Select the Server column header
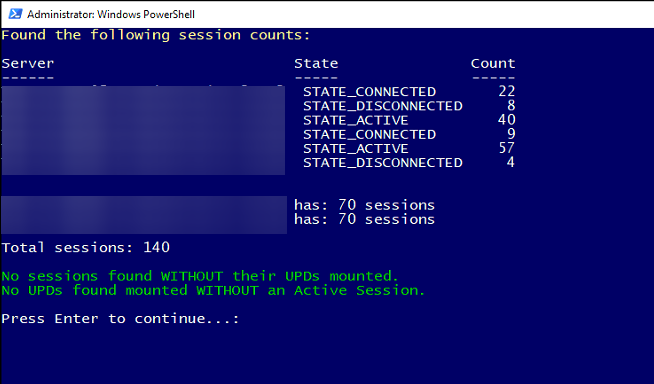Screen dimensions: 654x384 tap(28, 63)
